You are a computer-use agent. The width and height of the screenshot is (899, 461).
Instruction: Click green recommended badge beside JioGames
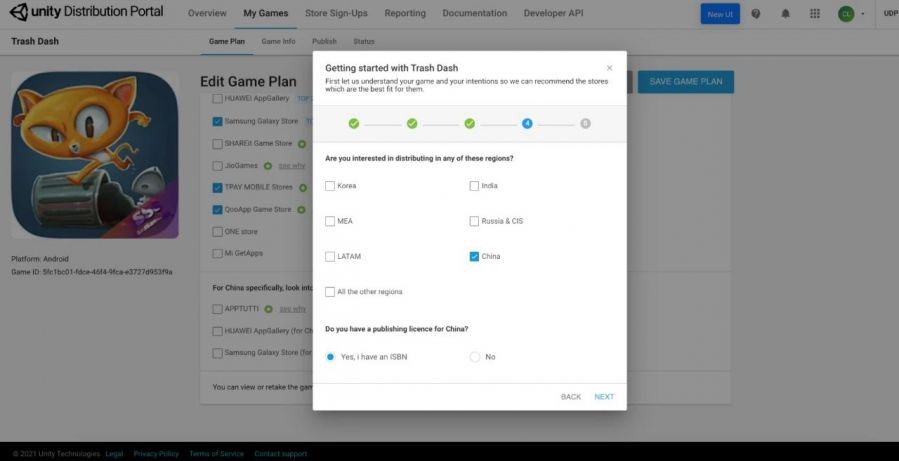pos(268,166)
